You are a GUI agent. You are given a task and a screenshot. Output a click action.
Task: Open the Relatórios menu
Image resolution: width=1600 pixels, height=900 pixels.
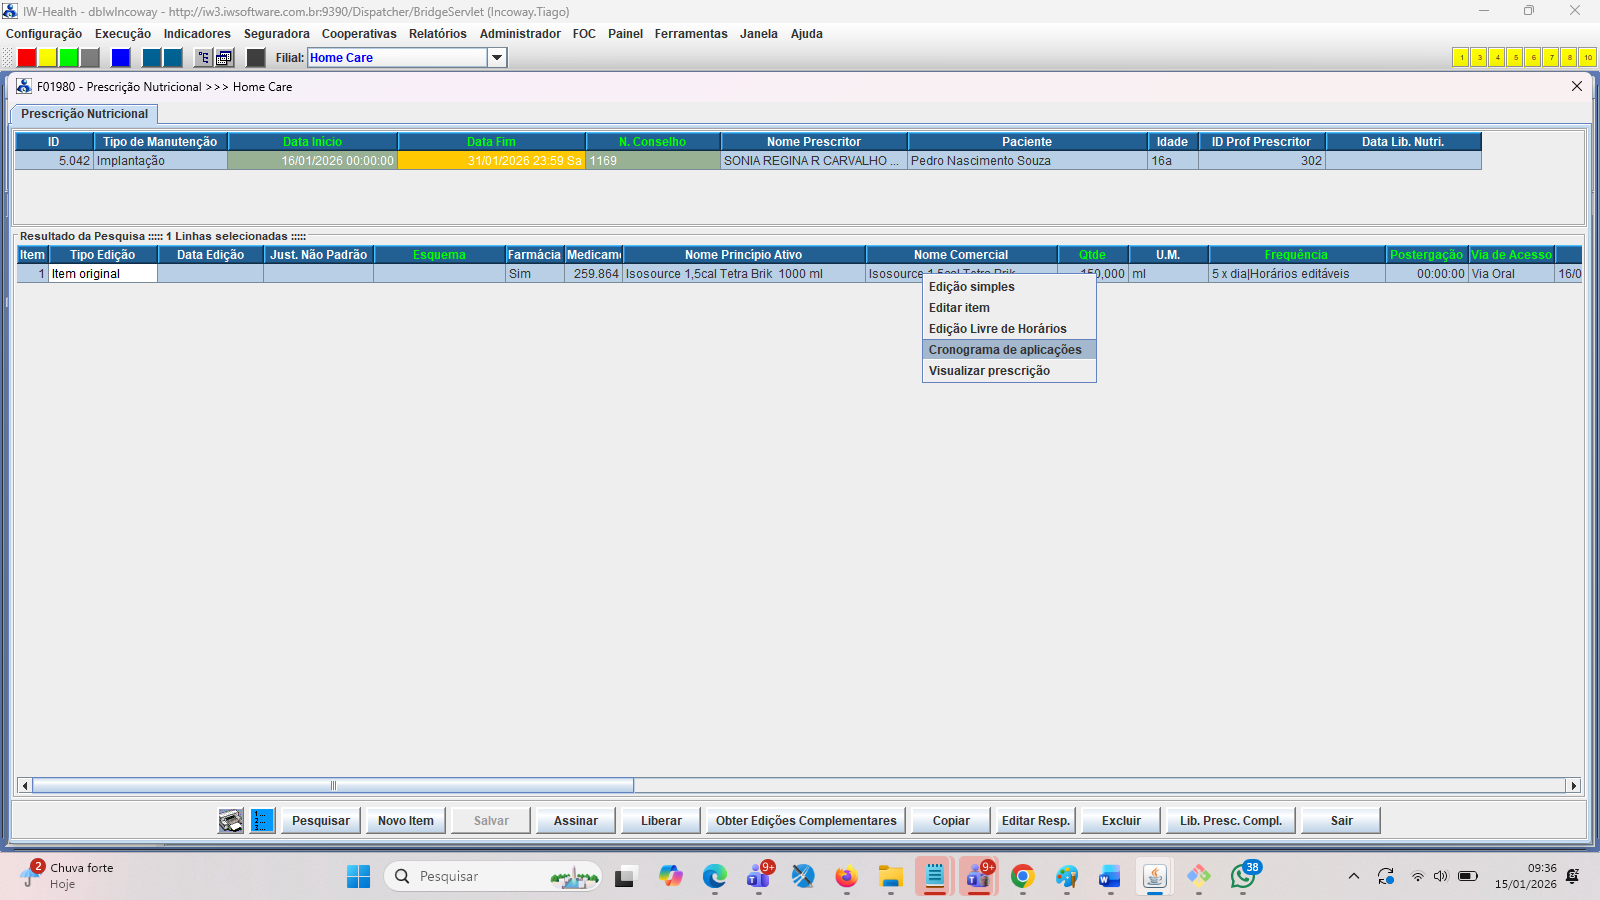437,34
